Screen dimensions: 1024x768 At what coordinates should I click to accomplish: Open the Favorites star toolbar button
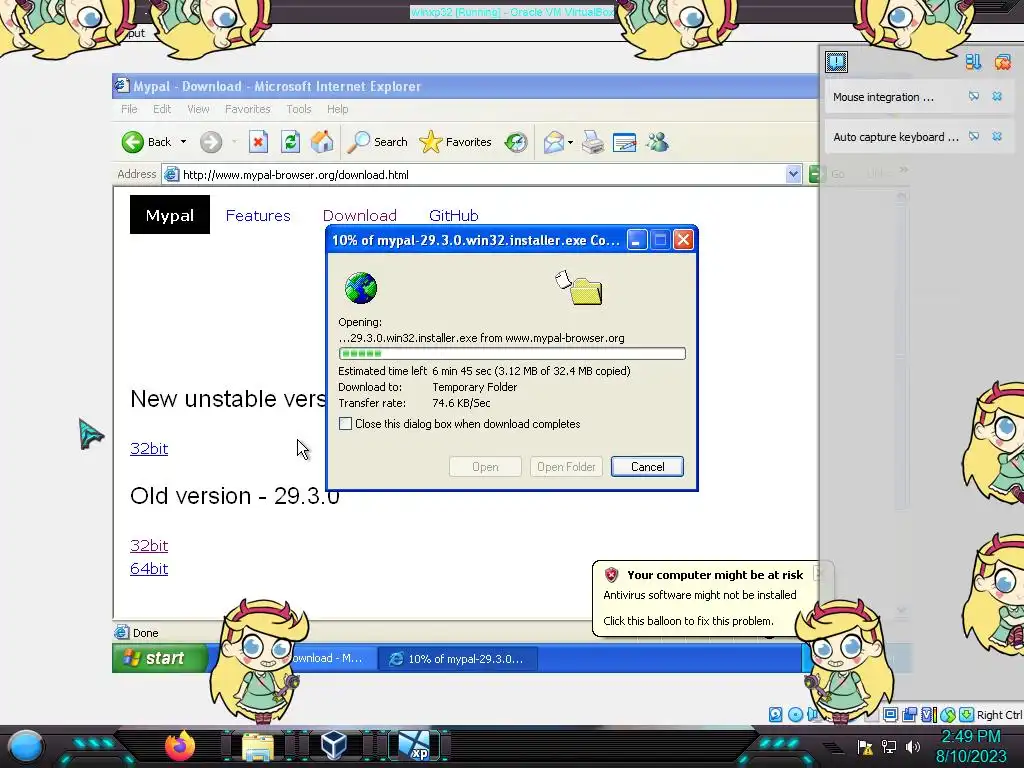click(455, 142)
